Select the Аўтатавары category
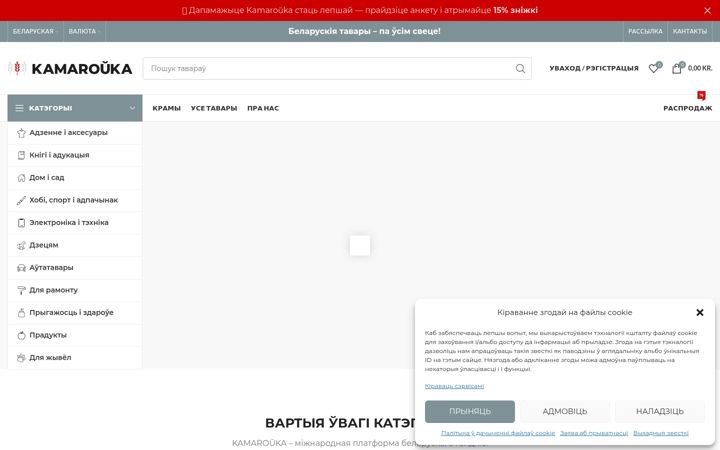 pyautogui.click(x=75, y=268)
